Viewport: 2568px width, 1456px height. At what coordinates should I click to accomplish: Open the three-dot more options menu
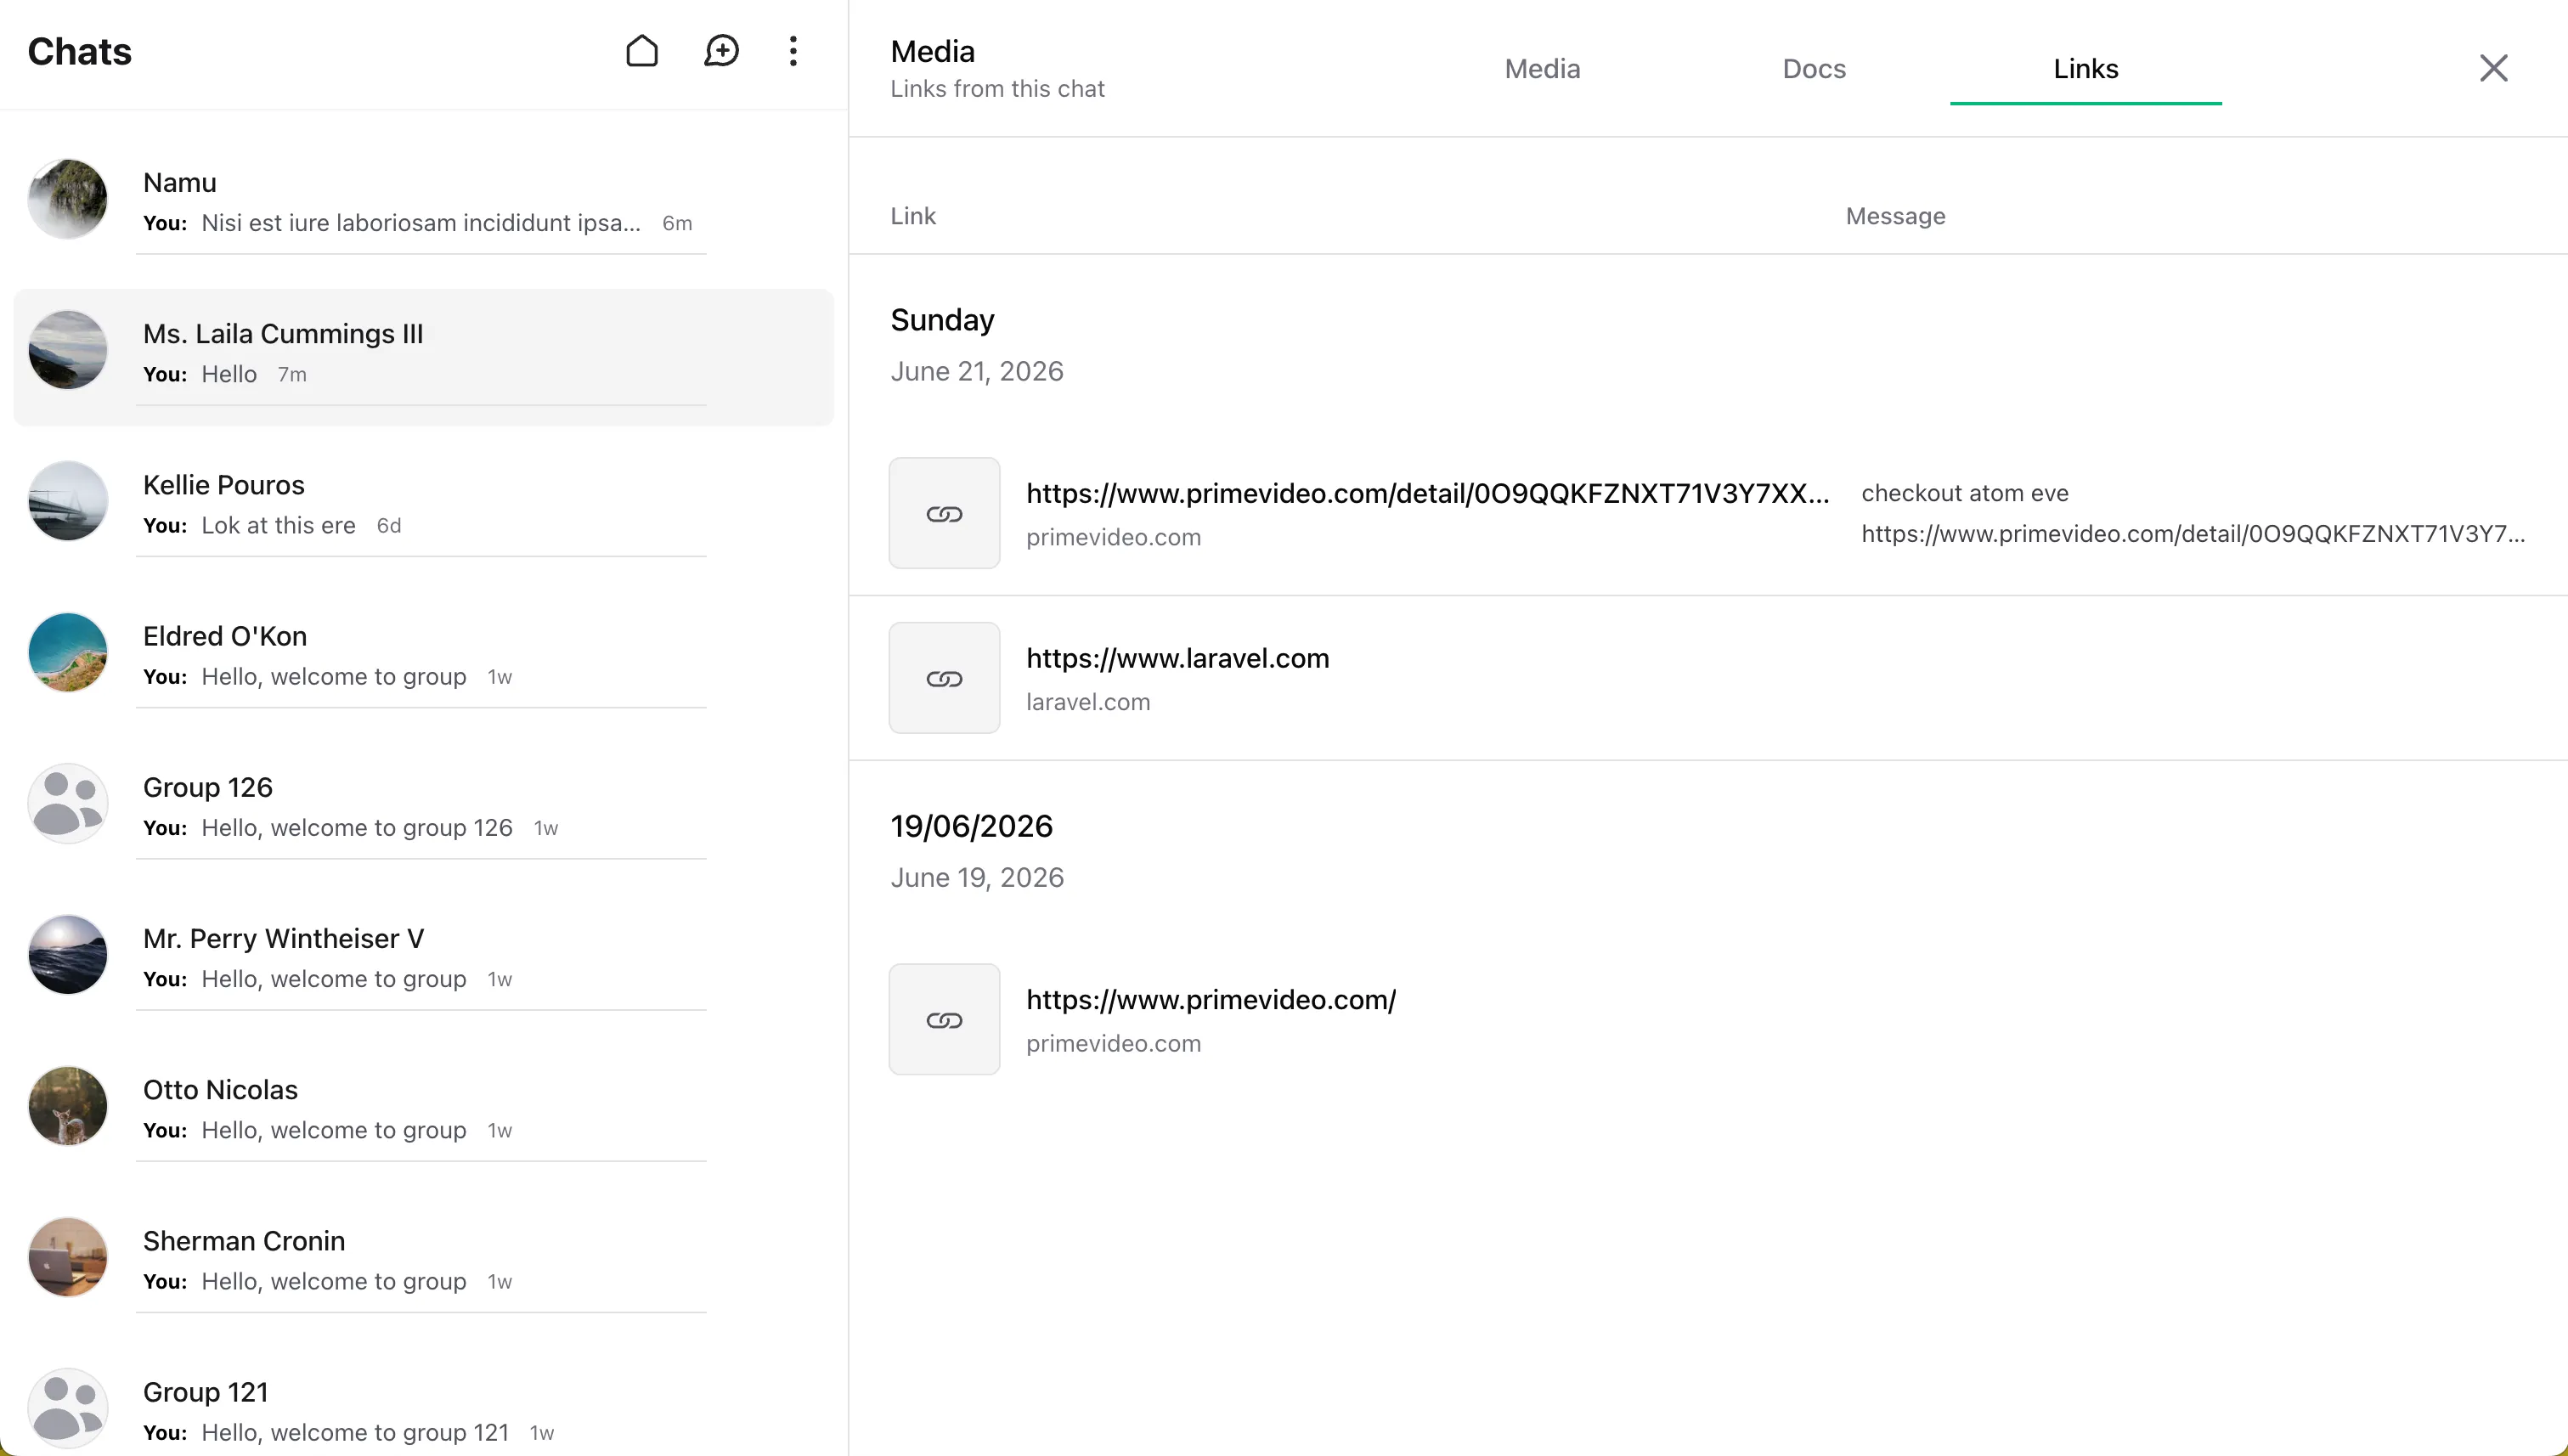[x=793, y=51]
